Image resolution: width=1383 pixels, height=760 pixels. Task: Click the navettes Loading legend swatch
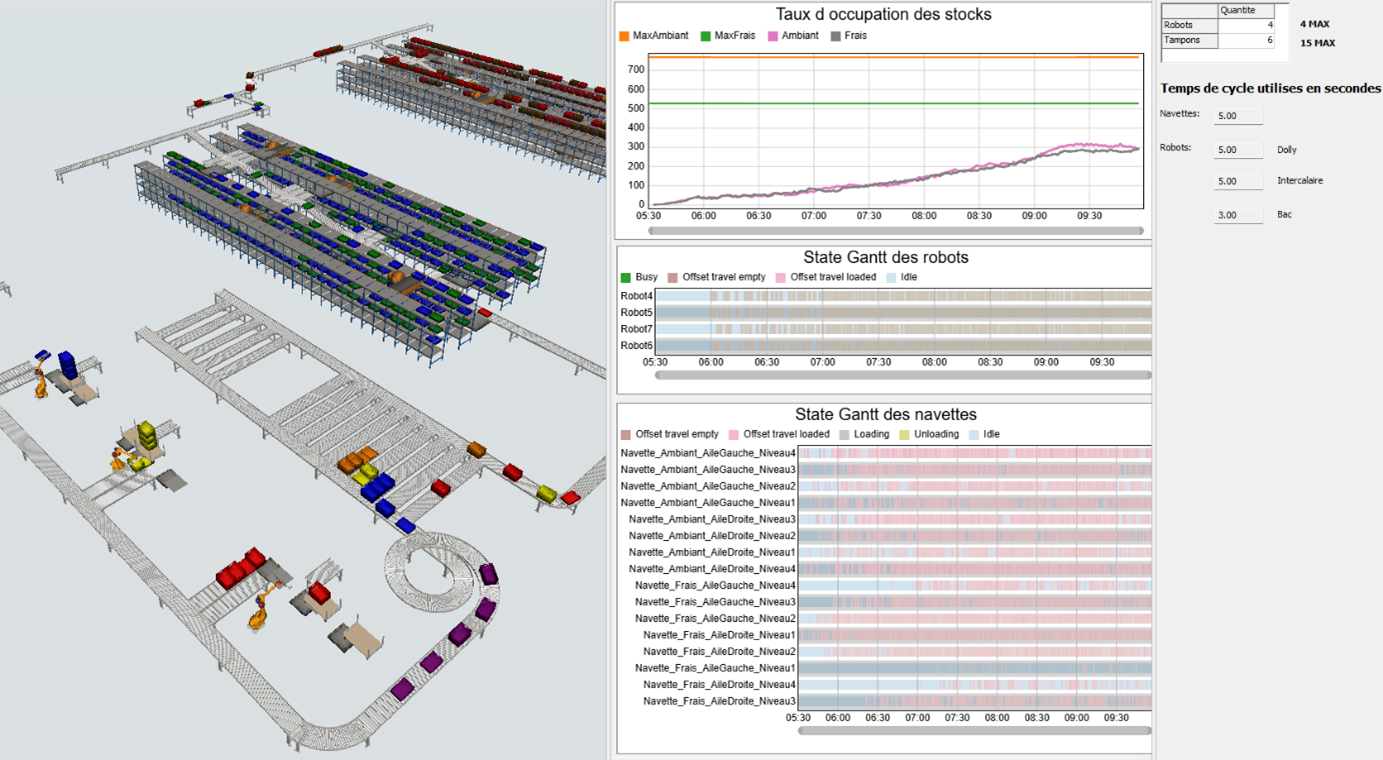click(x=844, y=435)
